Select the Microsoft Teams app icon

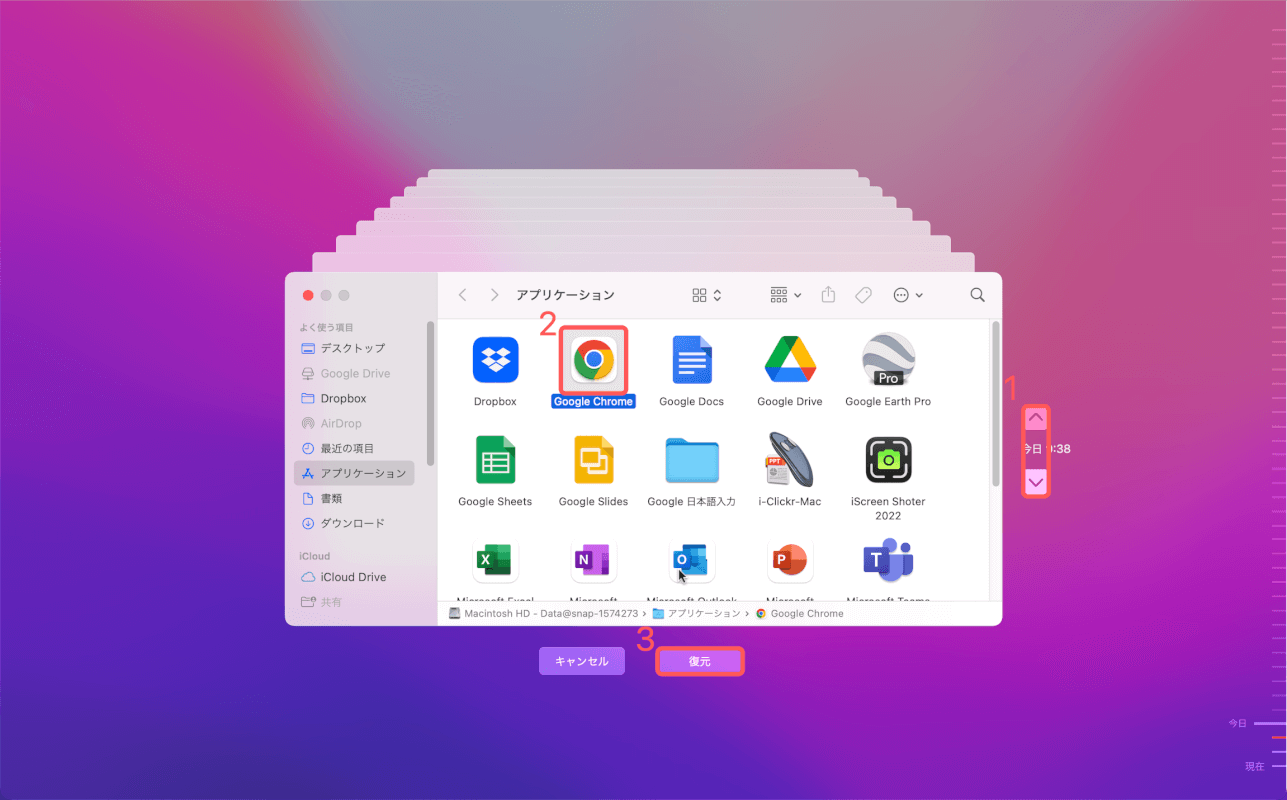pos(888,561)
